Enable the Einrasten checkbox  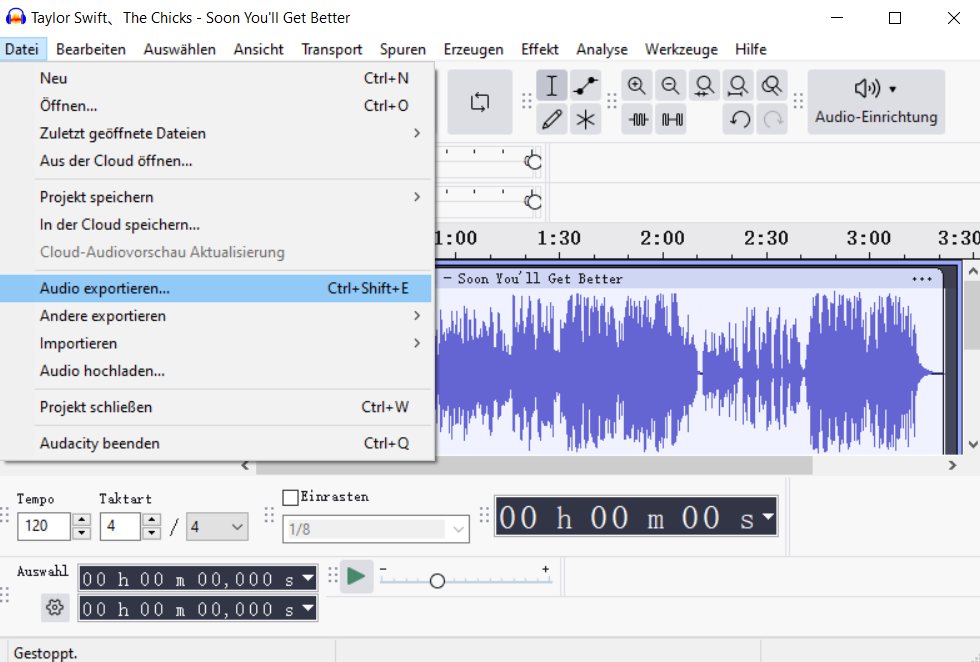pos(290,498)
